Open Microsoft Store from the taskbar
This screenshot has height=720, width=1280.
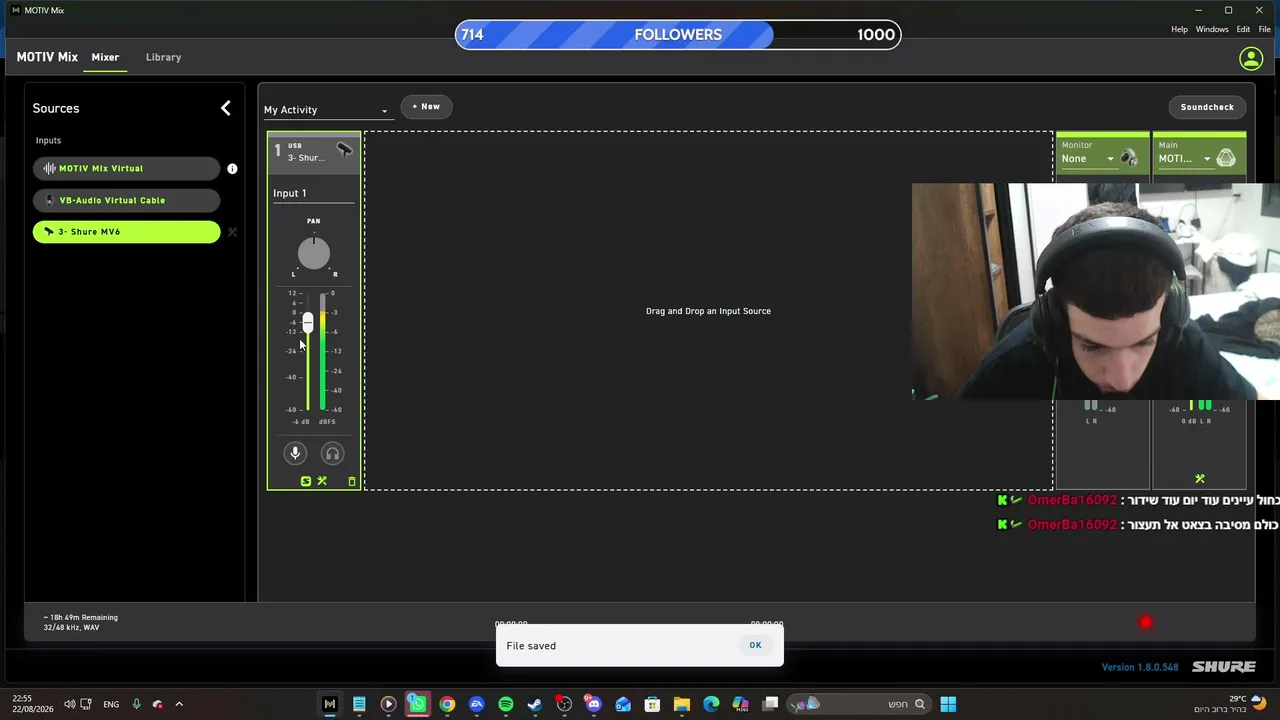[652, 704]
